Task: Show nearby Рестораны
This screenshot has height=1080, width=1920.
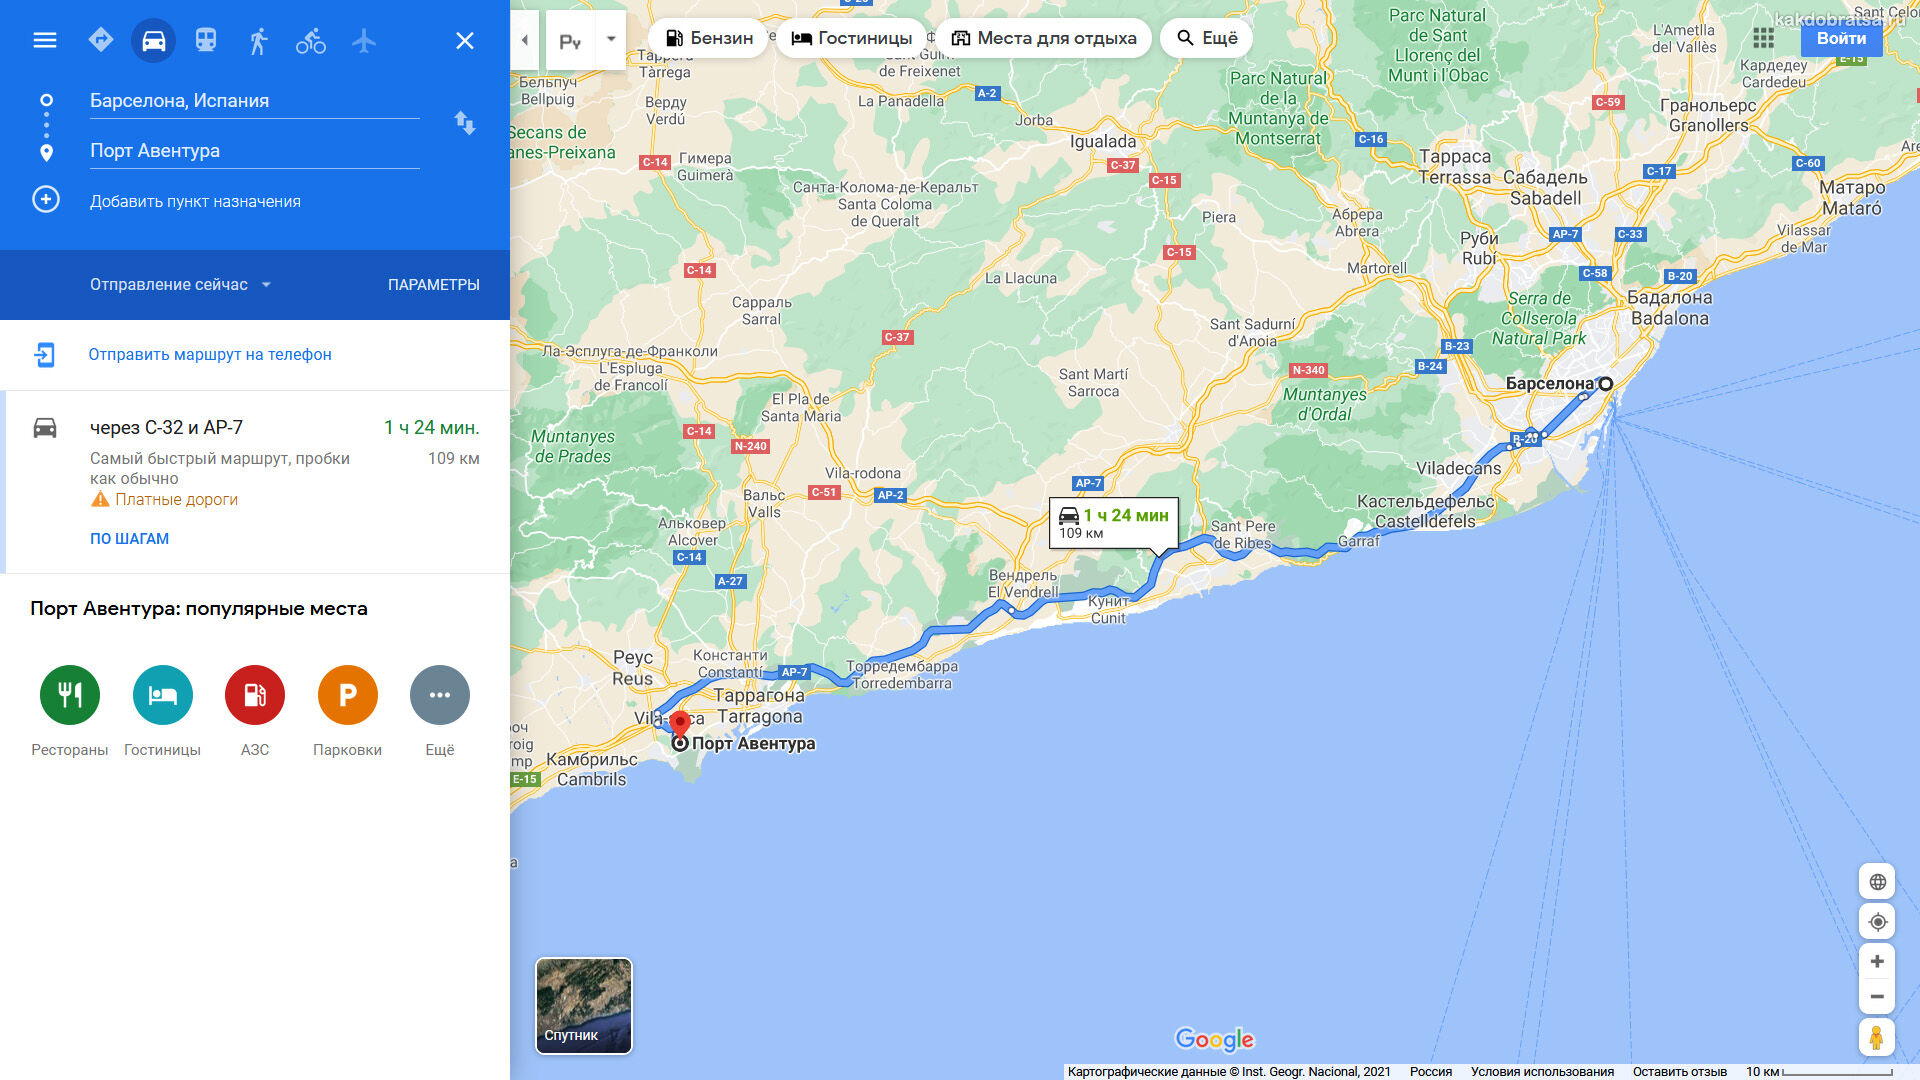Action: 70,695
